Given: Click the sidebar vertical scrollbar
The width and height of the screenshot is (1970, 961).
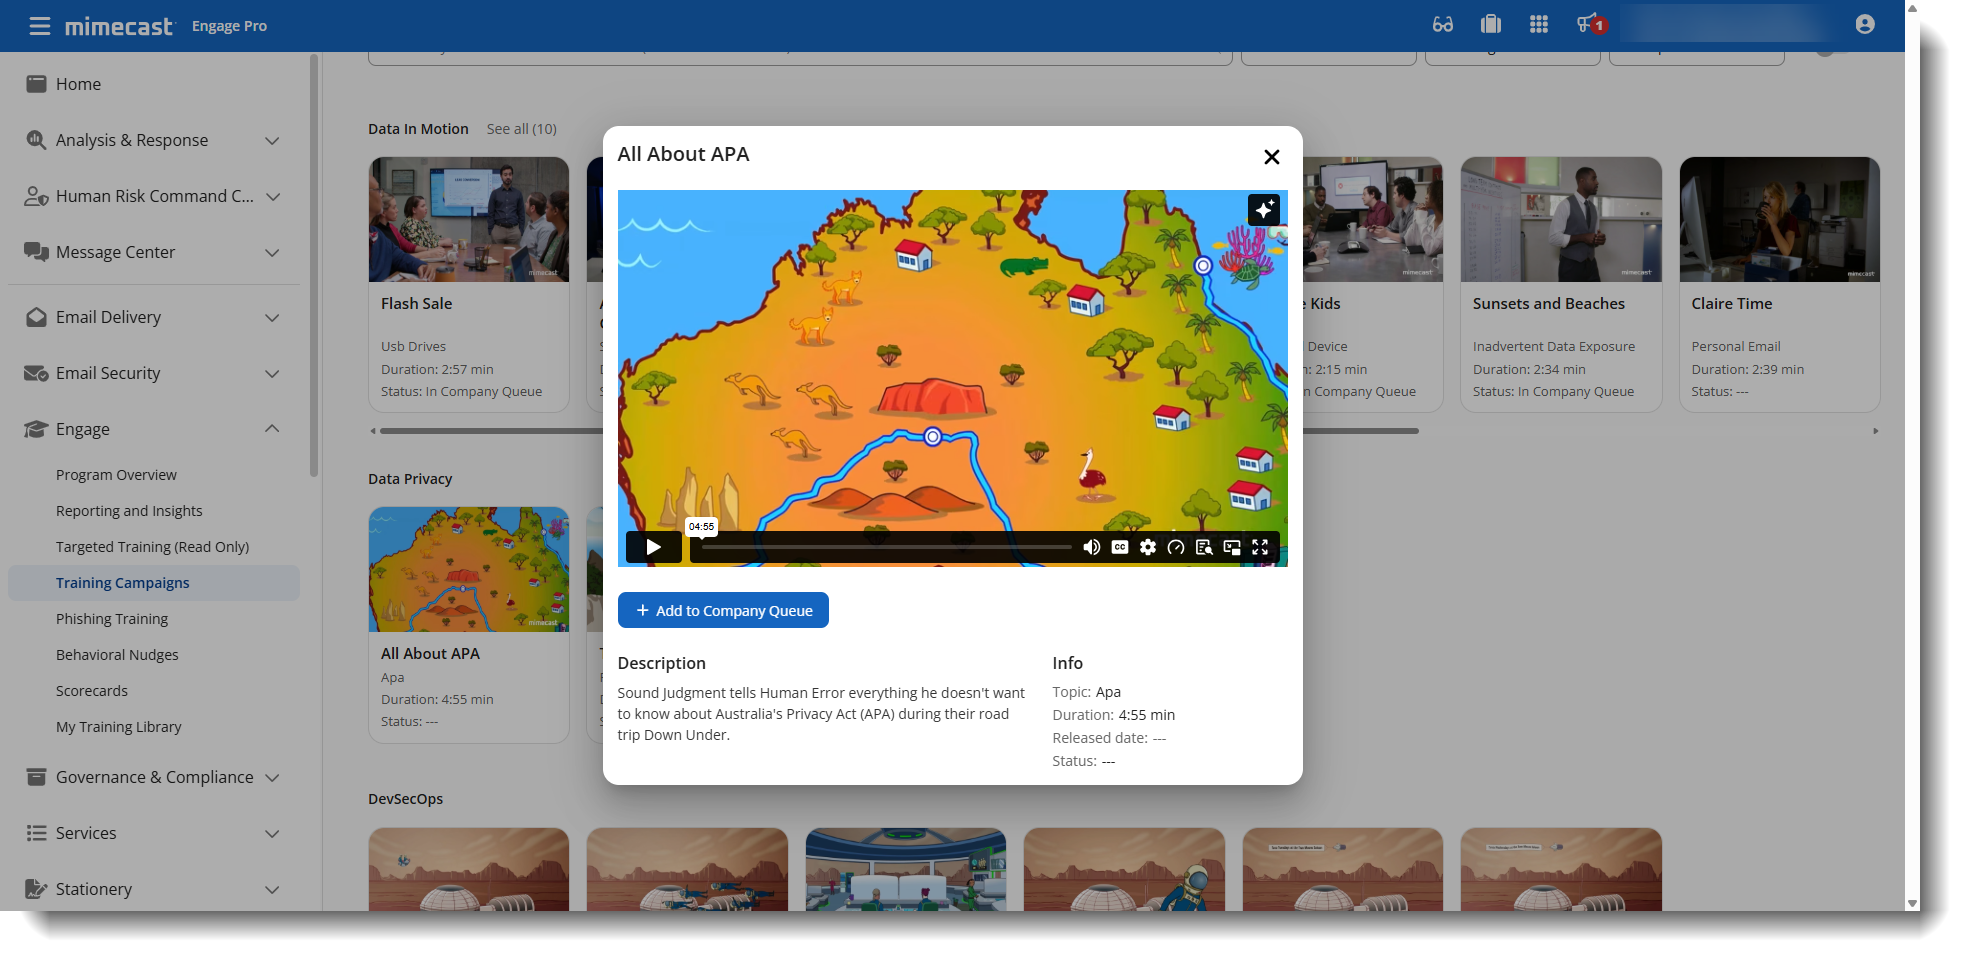Looking at the screenshot, I should point(314,266).
